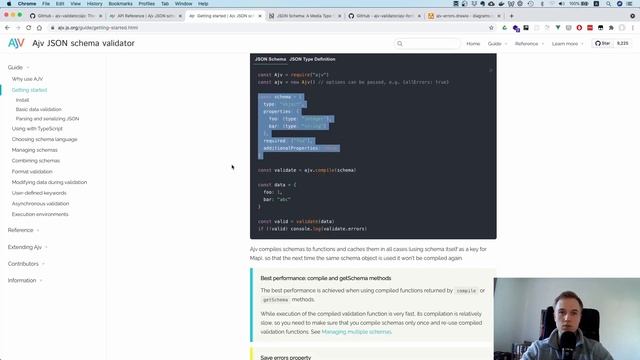Open the Learn more dropdown in top navigation
Viewport: 640px width, 360px height.
tap(567, 44)
